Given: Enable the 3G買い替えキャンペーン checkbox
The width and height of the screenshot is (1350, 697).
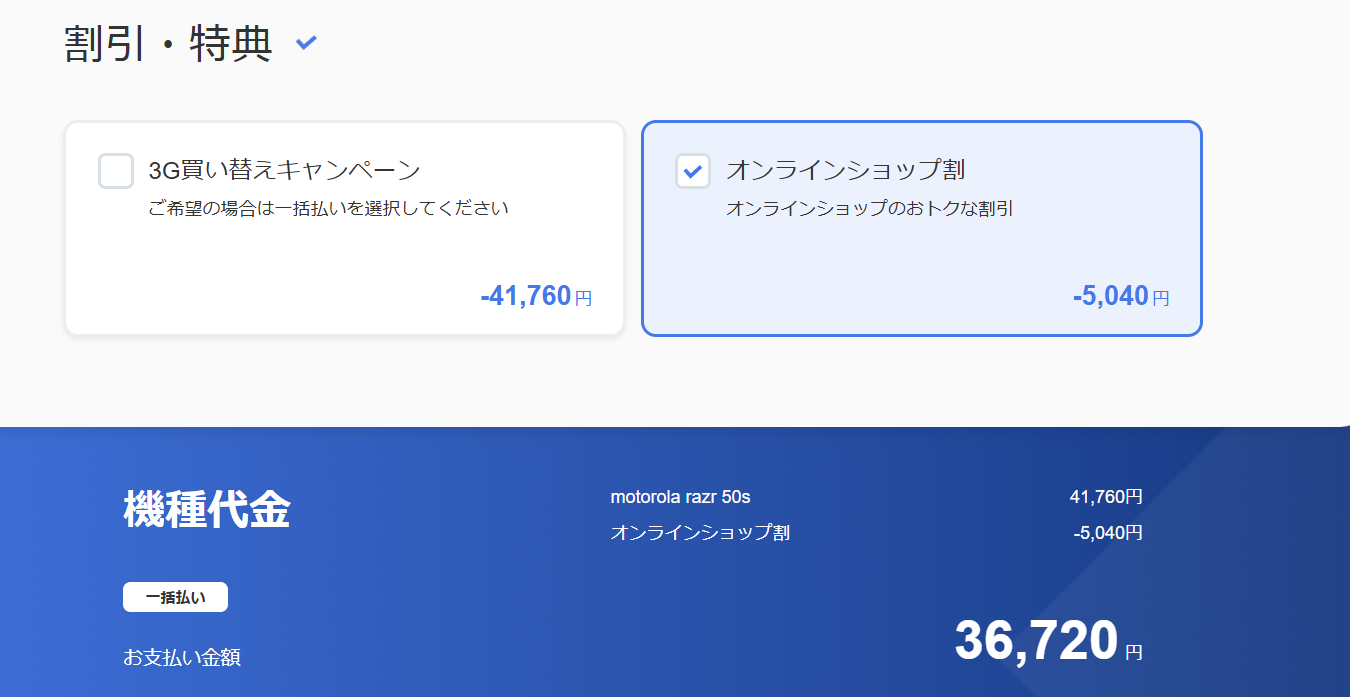Looking at the screenshot, I should [116, 170].
